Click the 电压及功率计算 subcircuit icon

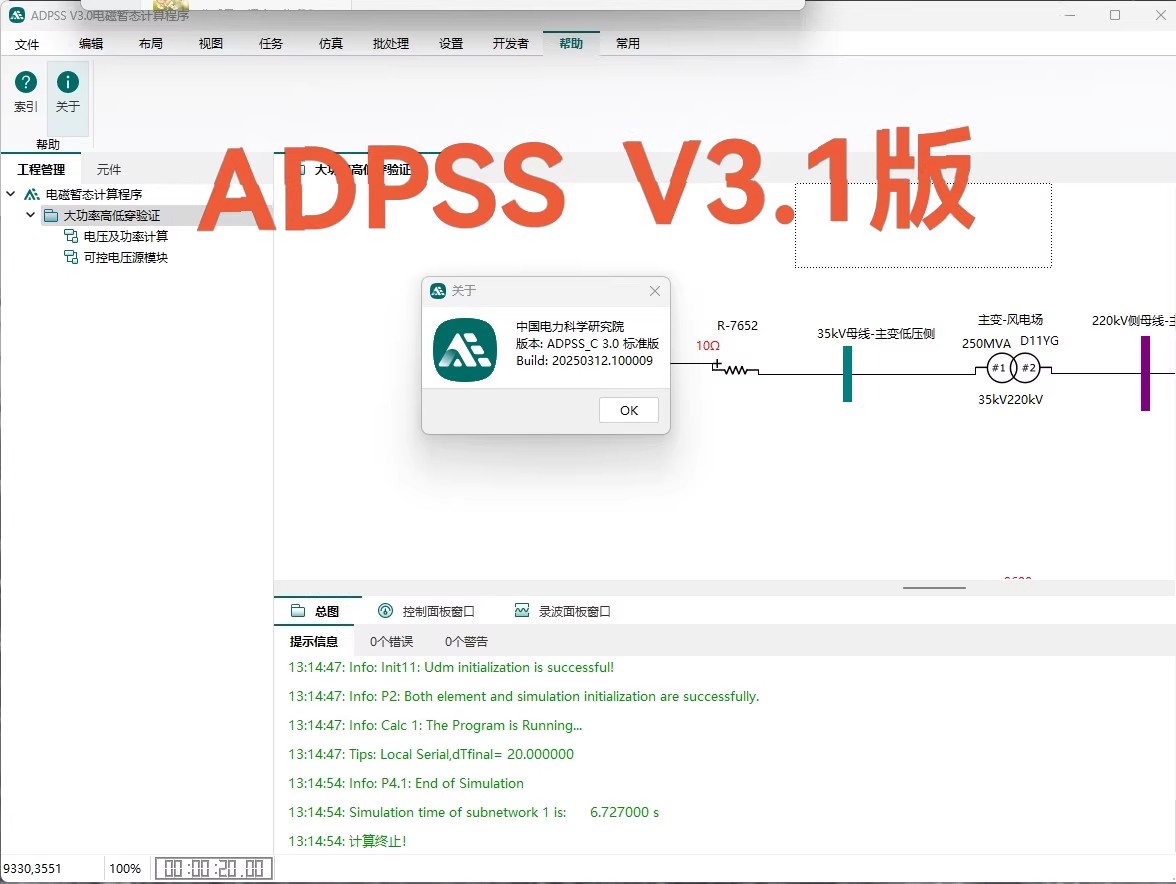[71, 237]
